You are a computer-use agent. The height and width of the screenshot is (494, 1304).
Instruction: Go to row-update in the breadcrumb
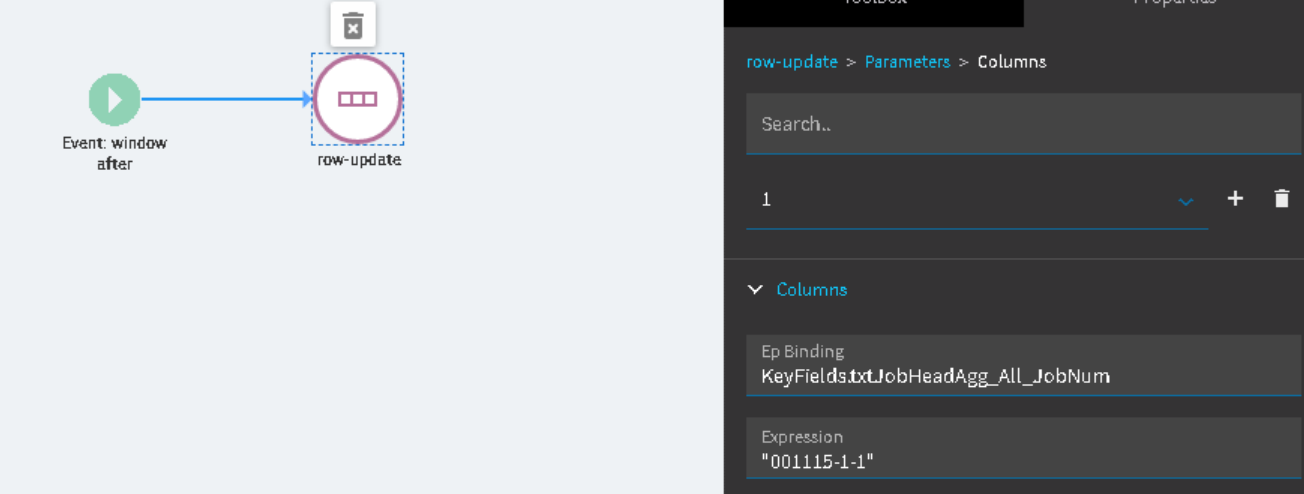[792, 62]
